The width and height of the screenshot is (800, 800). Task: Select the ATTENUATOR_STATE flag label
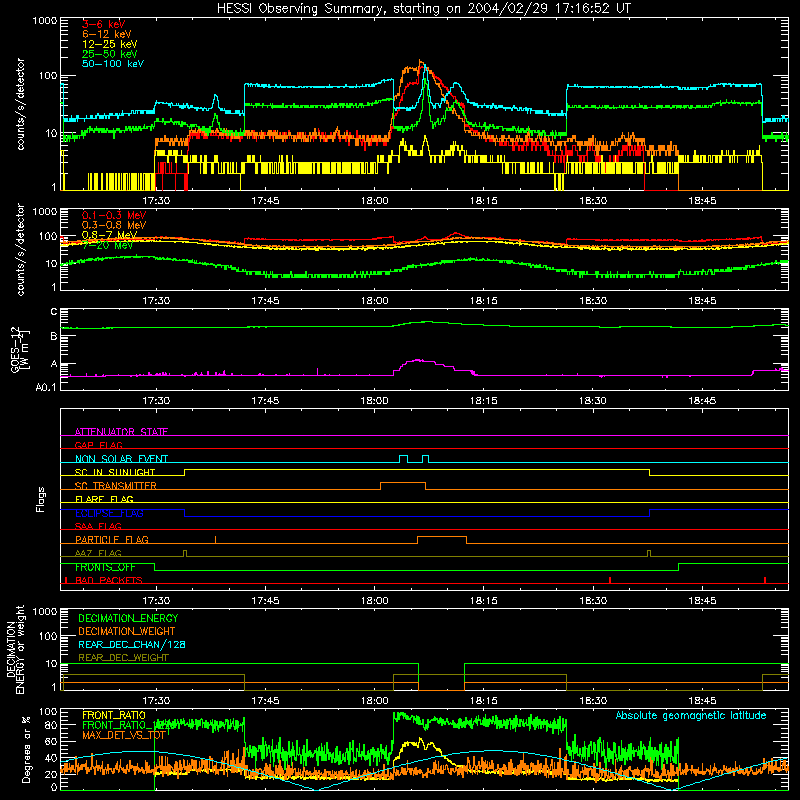coord(121,432)
